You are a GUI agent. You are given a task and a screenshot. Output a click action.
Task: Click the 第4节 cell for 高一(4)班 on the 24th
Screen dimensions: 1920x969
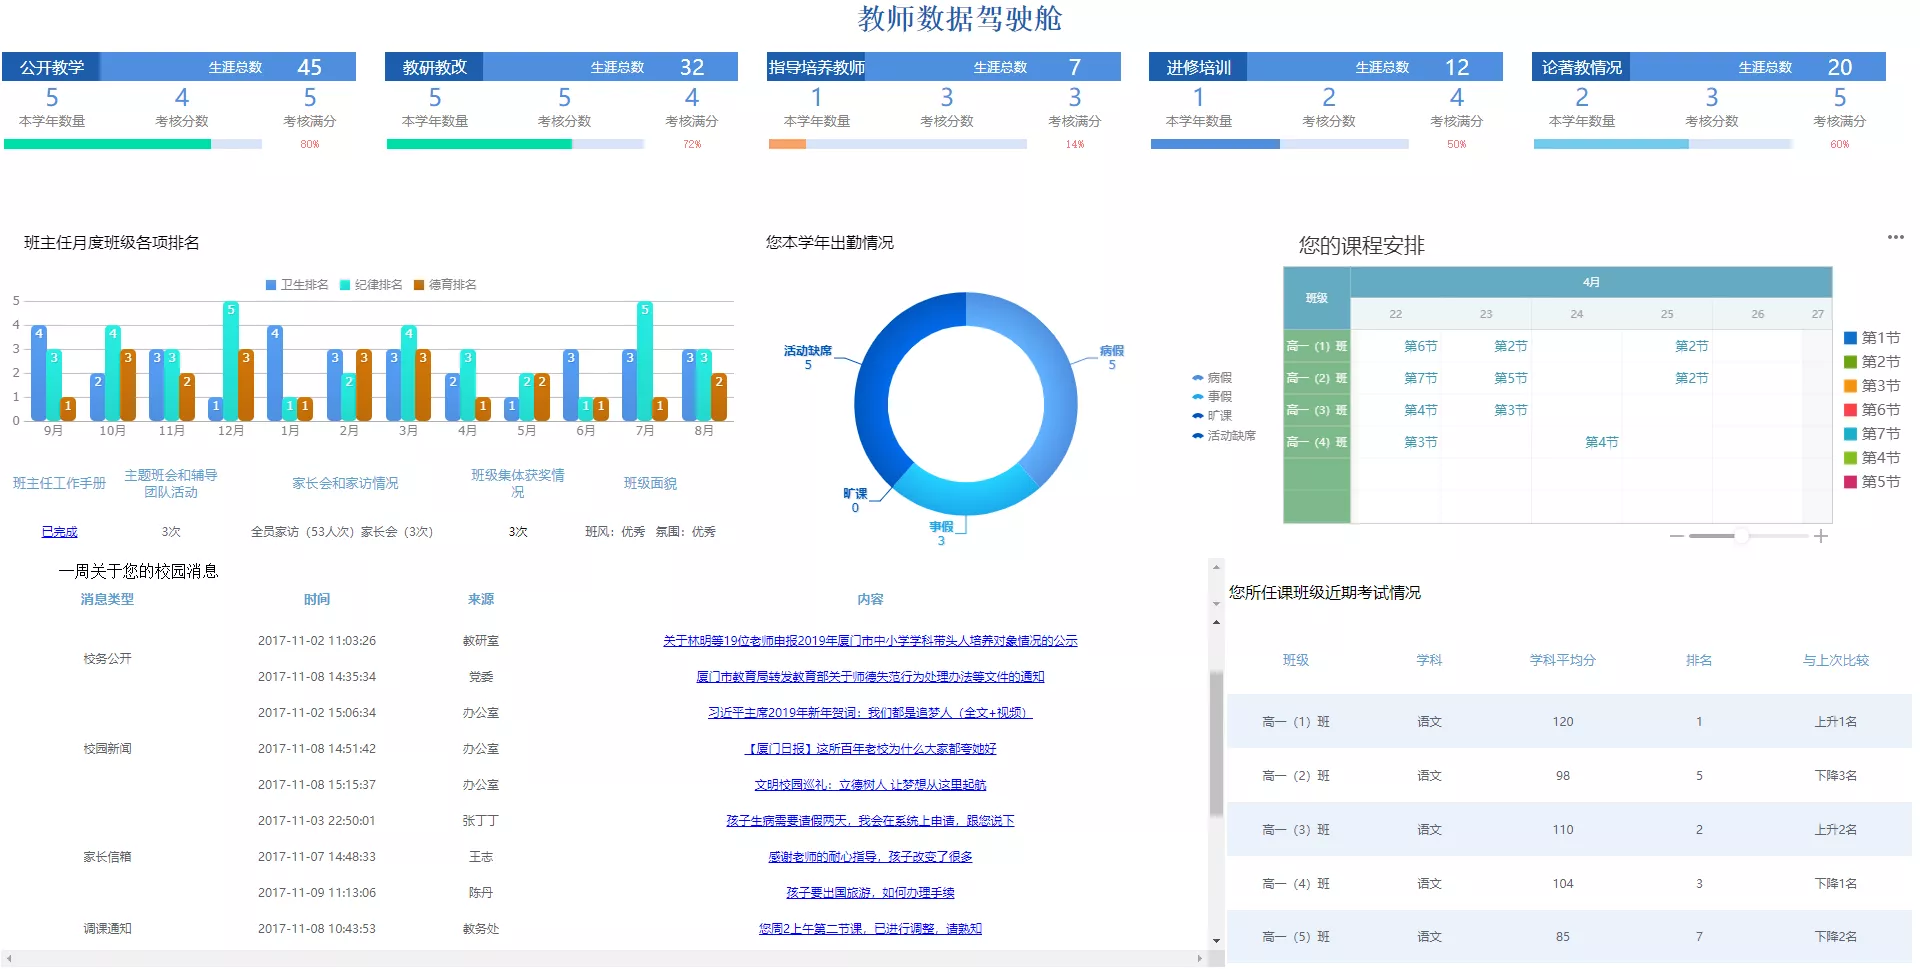point(1601,442)
